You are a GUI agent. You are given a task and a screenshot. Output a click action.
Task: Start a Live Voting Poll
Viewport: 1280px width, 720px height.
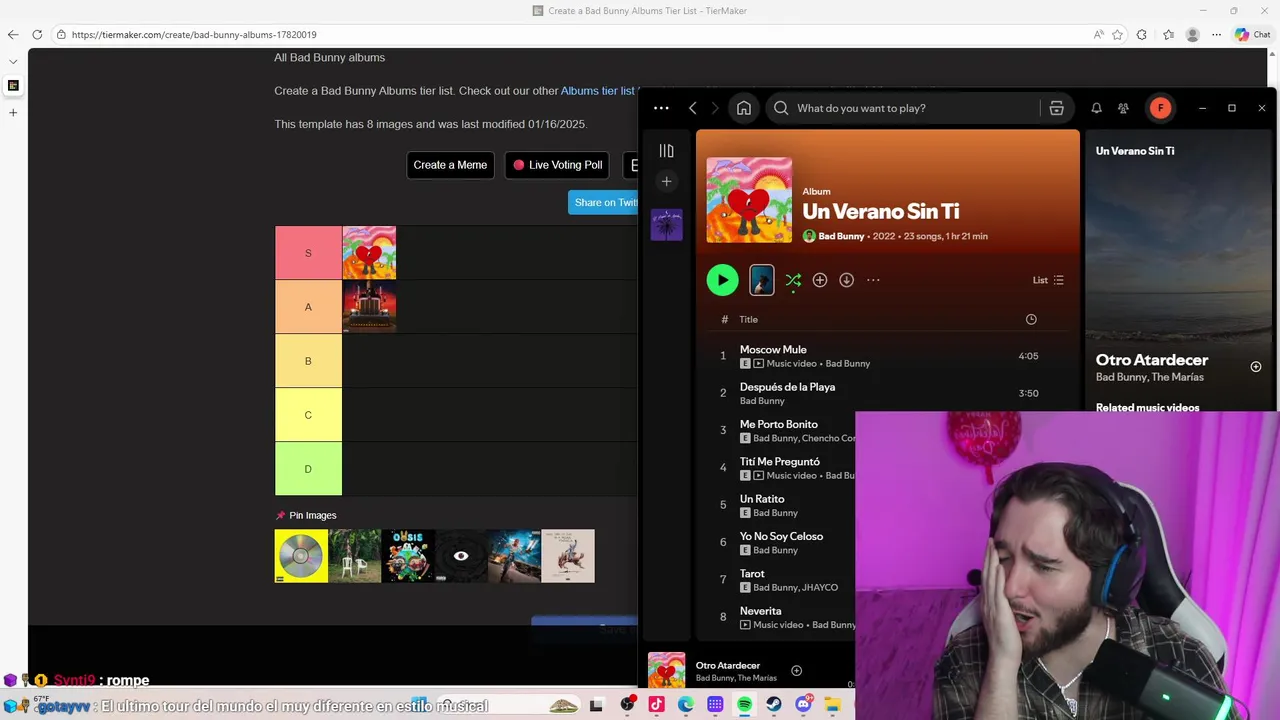[557, 165]
